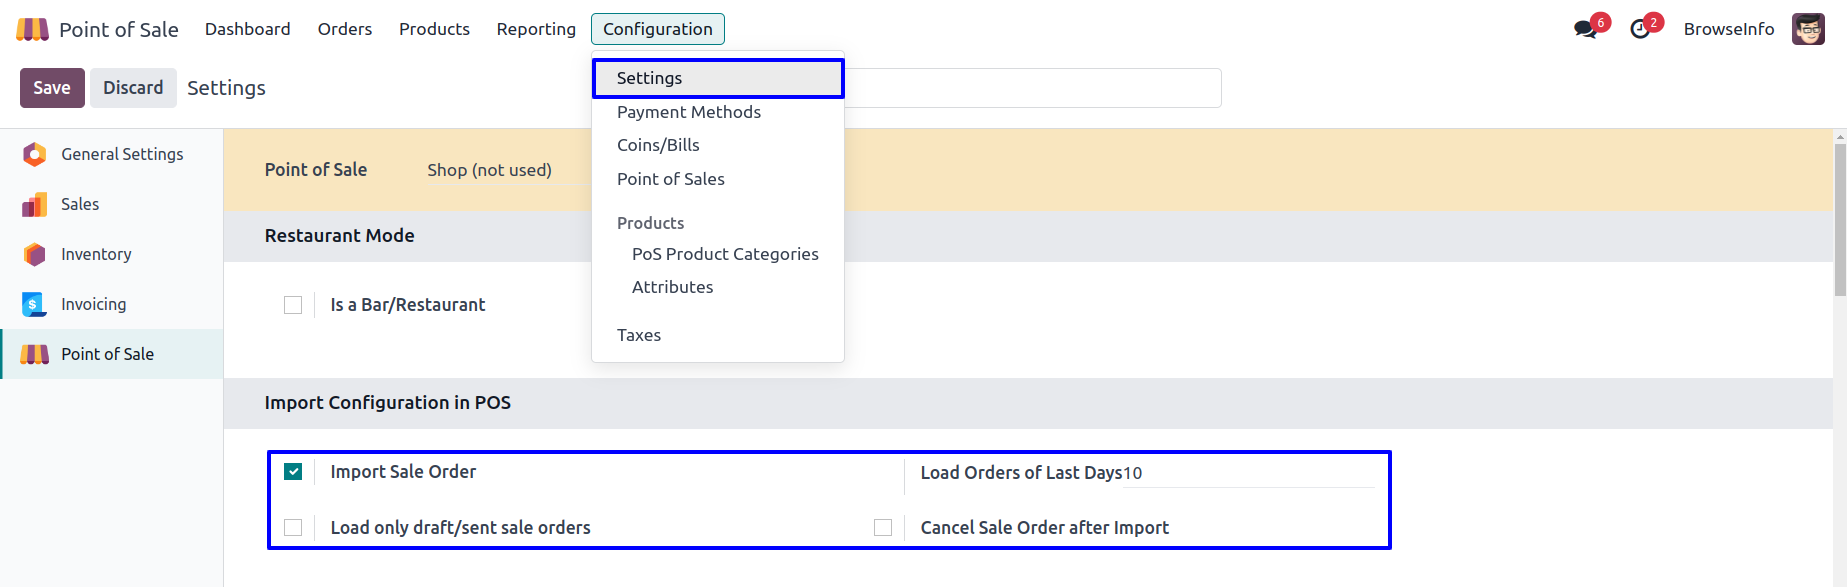Open Inventory settings sidebar icon
This screenshot has width=1847, height=587.
tap(34, 254)
